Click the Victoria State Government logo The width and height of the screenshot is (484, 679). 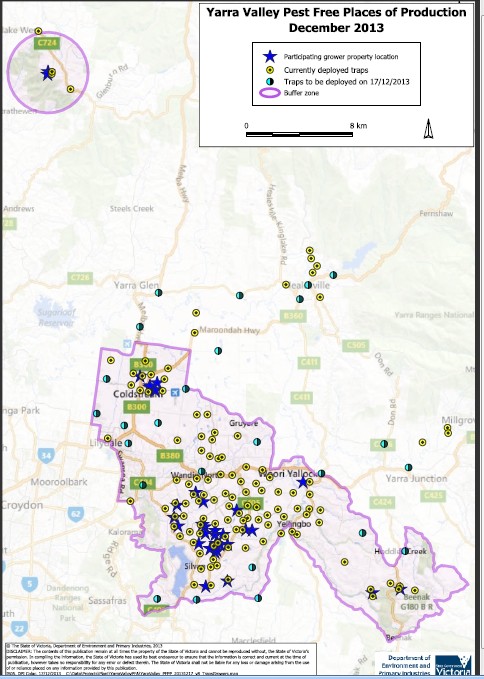[x=453, y=665]
